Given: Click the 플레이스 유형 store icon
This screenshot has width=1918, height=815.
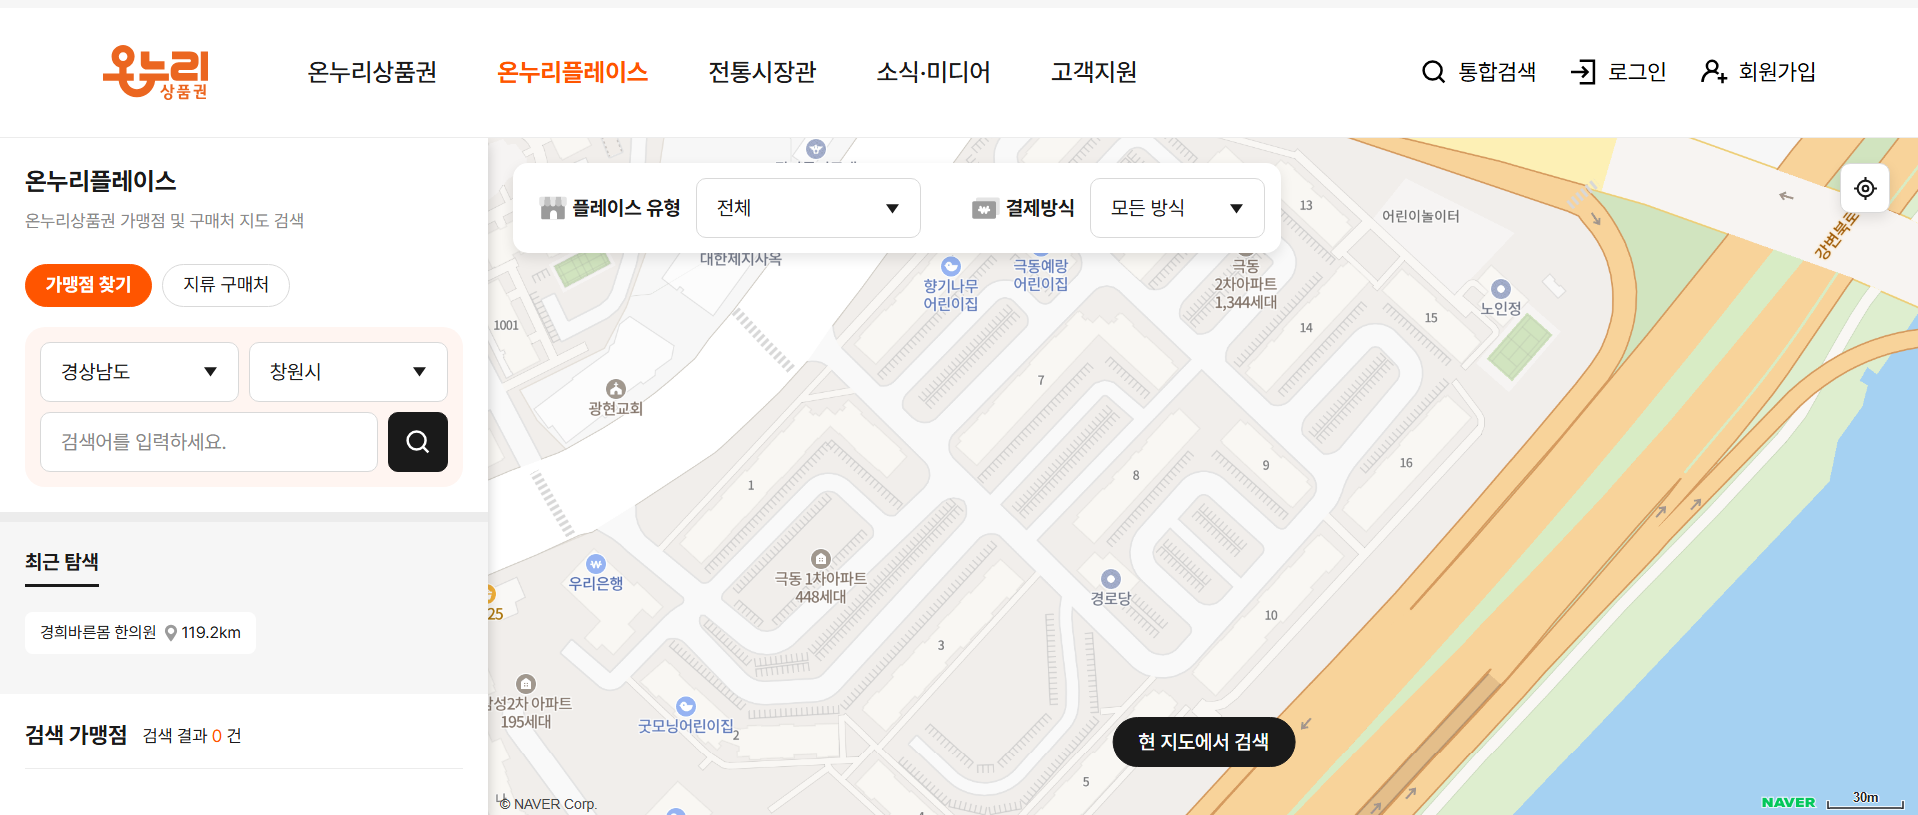Looking at the screenshot, I should [x=553, y=208].
